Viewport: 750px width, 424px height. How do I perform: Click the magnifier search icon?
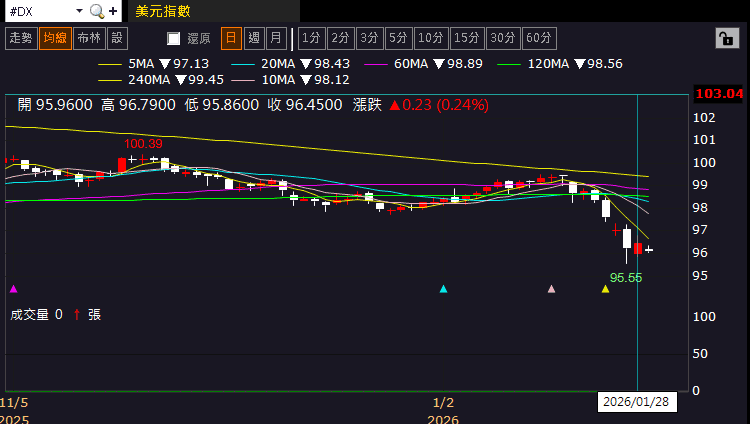pos(96,11)
